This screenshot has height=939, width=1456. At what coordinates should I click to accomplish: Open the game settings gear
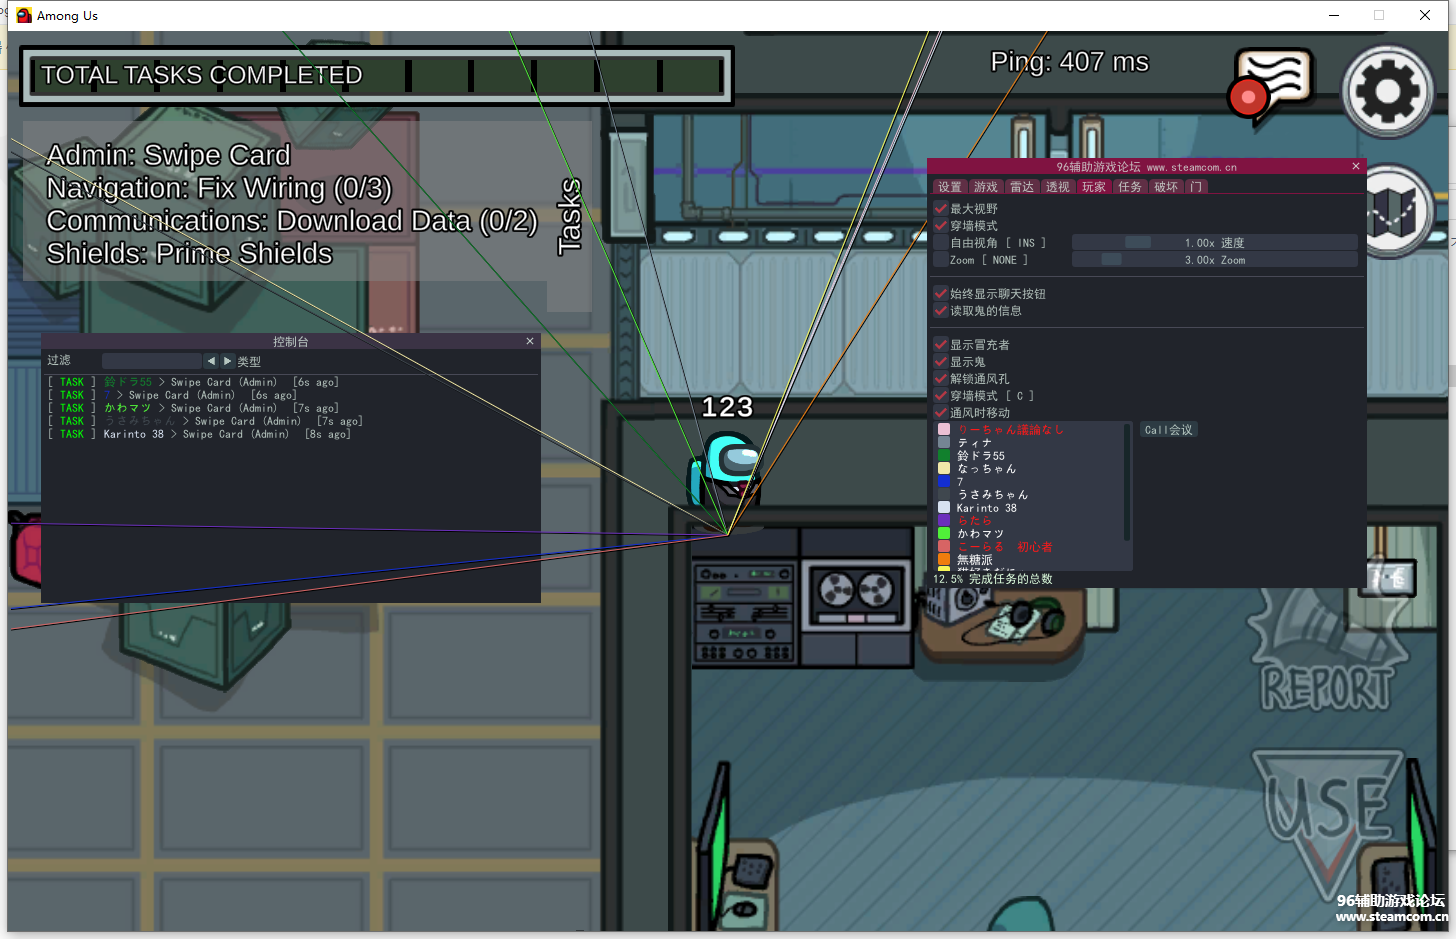tap(1387, 91)
